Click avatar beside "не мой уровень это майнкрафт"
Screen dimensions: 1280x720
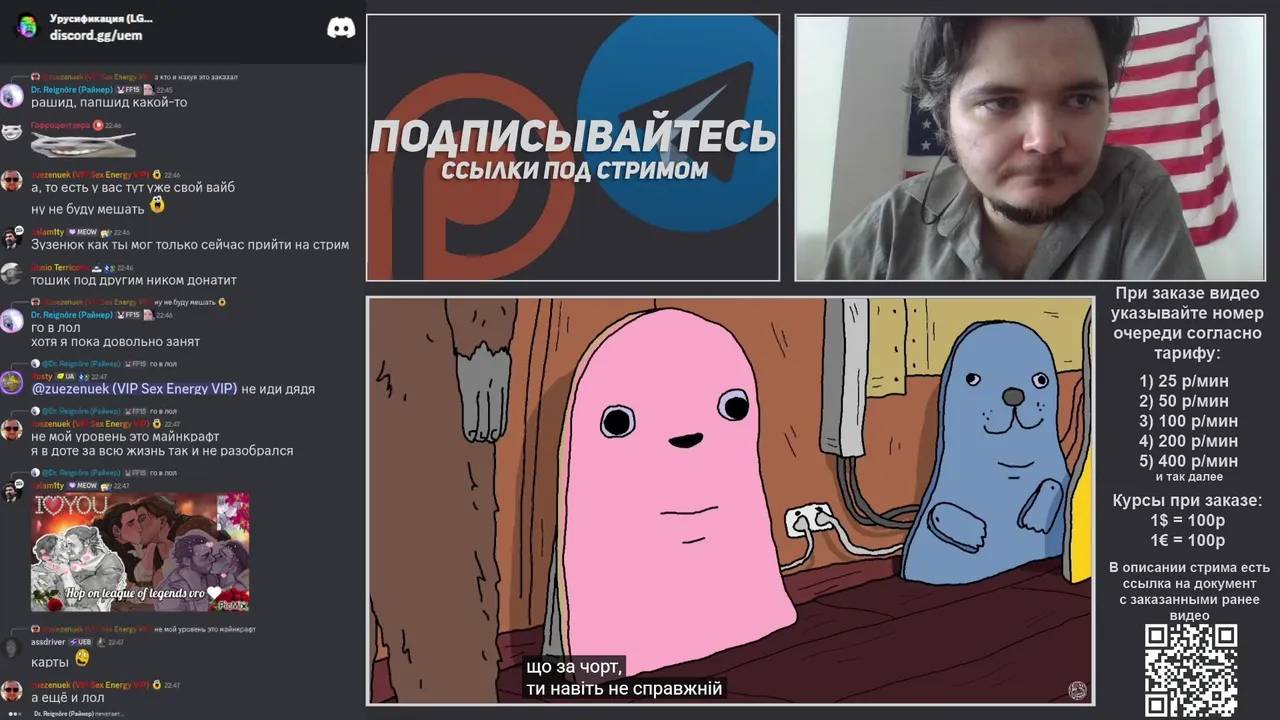pyautogui.click(x=12, y=430)
